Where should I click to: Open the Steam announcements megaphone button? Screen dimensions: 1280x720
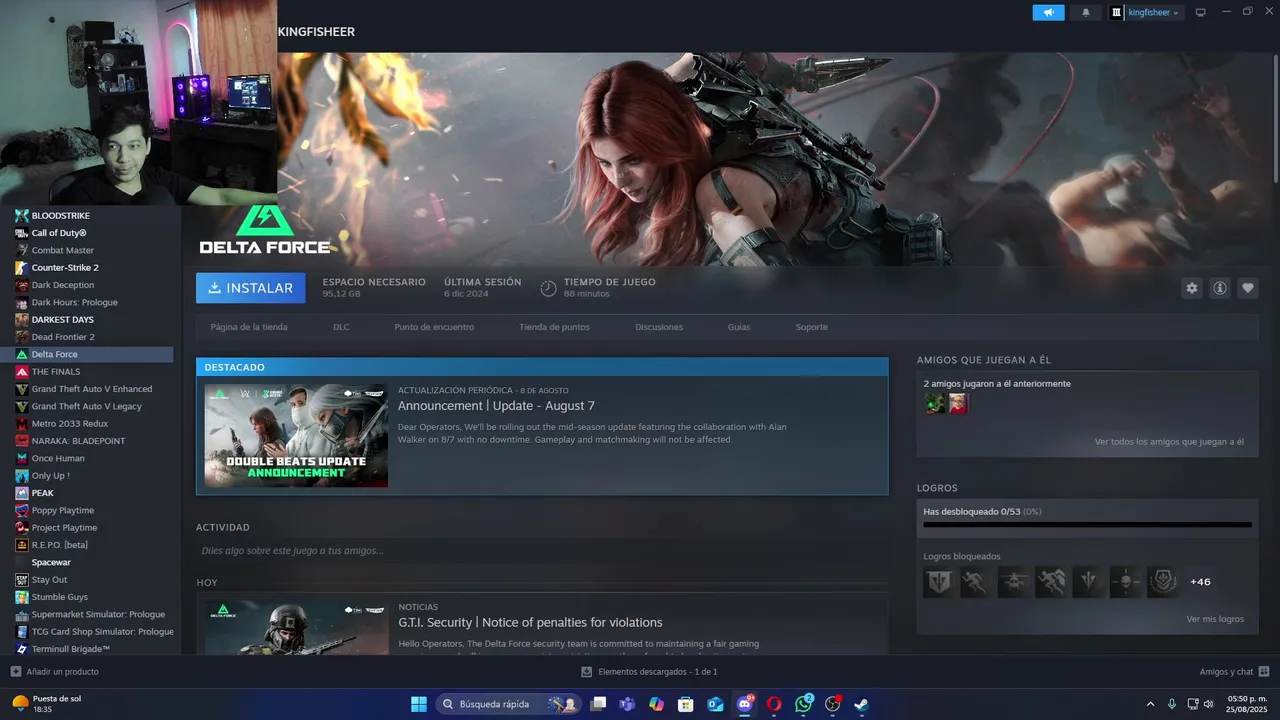(1048, 13)
